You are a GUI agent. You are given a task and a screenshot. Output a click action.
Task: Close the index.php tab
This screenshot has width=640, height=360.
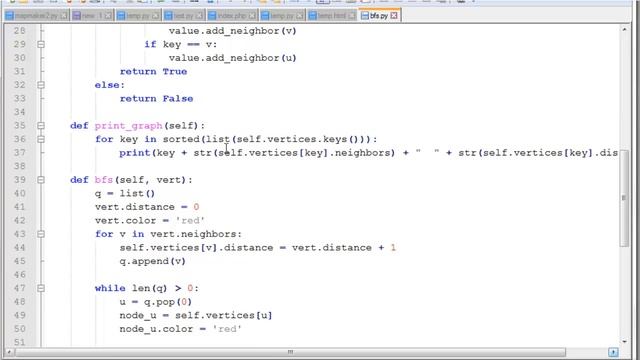coord(253,16)
